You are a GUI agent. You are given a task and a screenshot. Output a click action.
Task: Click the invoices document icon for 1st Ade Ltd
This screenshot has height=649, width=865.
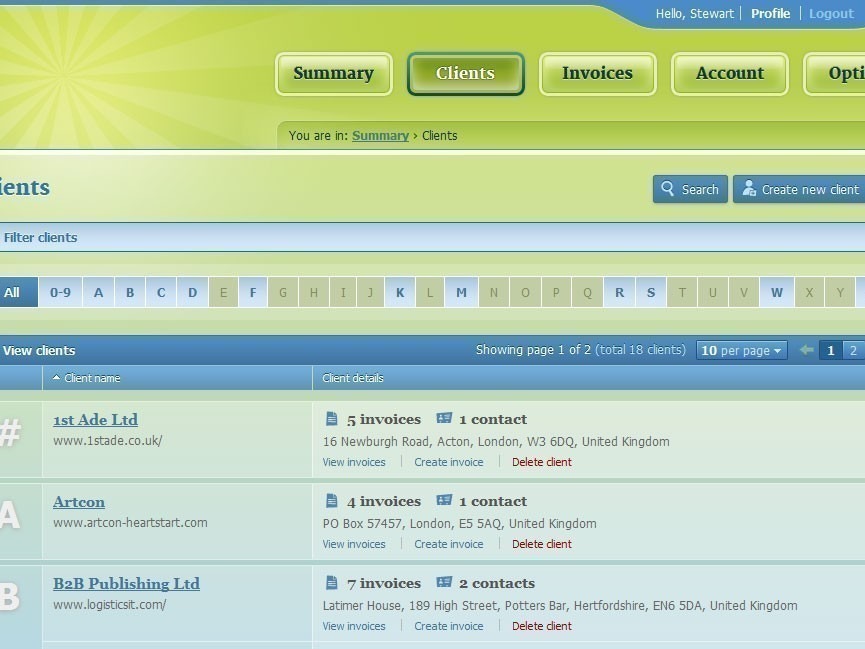pos(332,419)
